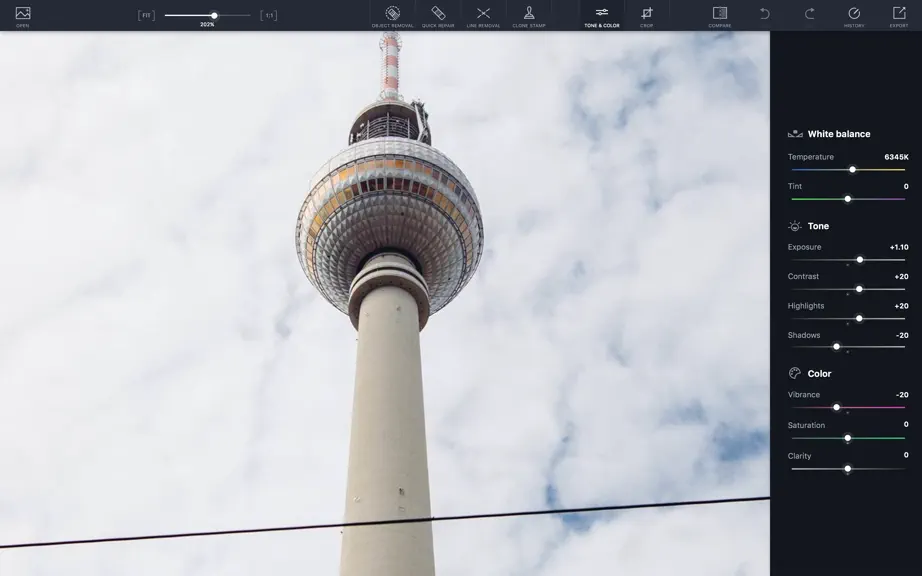
Task: Open the Tone & Color panel
Action: tap(602, 16)
